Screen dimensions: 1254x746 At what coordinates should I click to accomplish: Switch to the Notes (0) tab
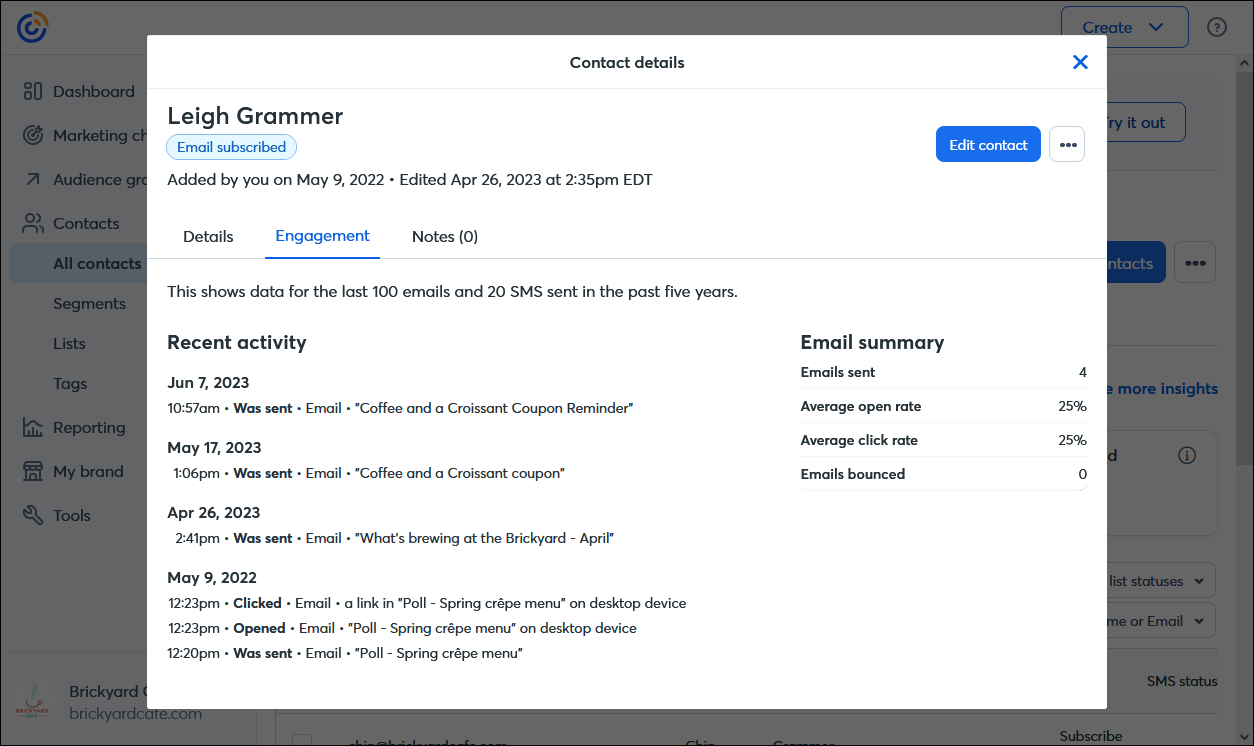(x=445, y=237)
